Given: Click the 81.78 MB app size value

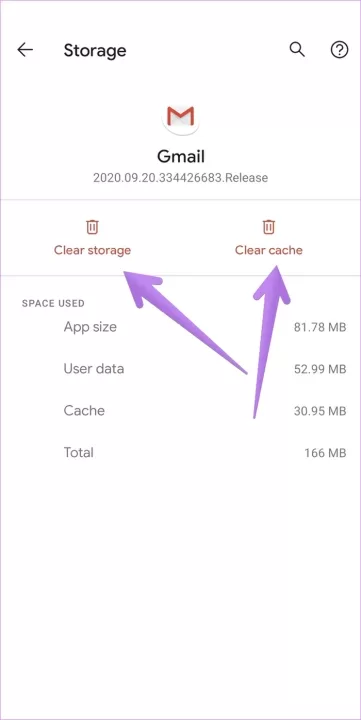Looking at the screenshot, I should (x=320, y=327).
